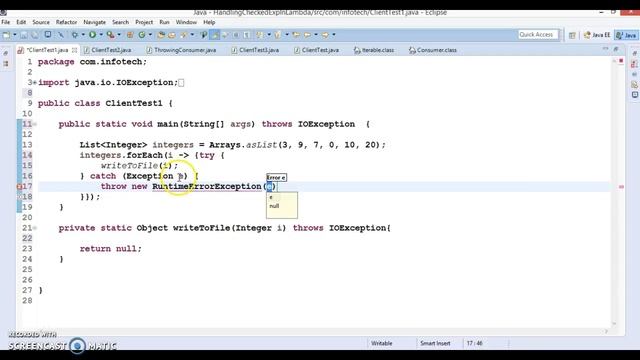Click the red error mark in overview ruler
The width and height of the screenshot is (640, 360).
[621, 187]
